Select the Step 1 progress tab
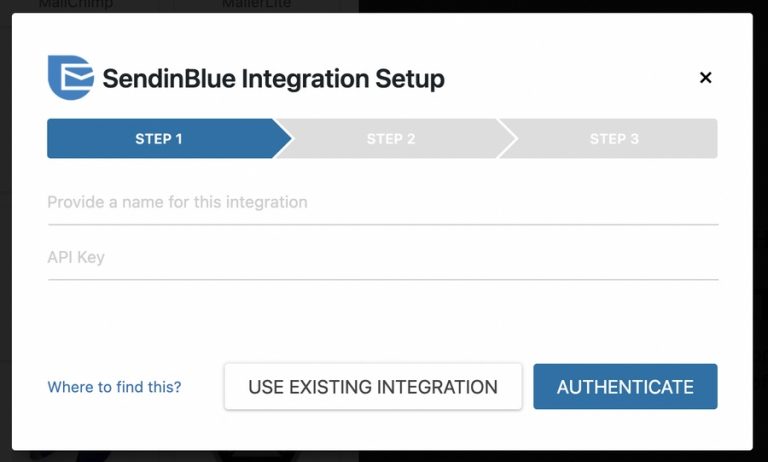Image resolution: width=768 pixels, height=462 pixels. (x=159, y=139)
